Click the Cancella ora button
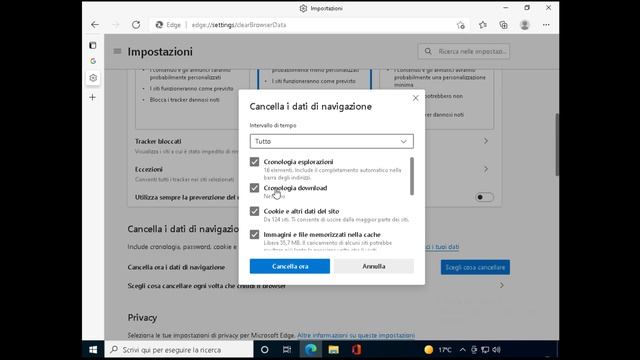Viewport: 640px width, 360px height. click(290, 266)
